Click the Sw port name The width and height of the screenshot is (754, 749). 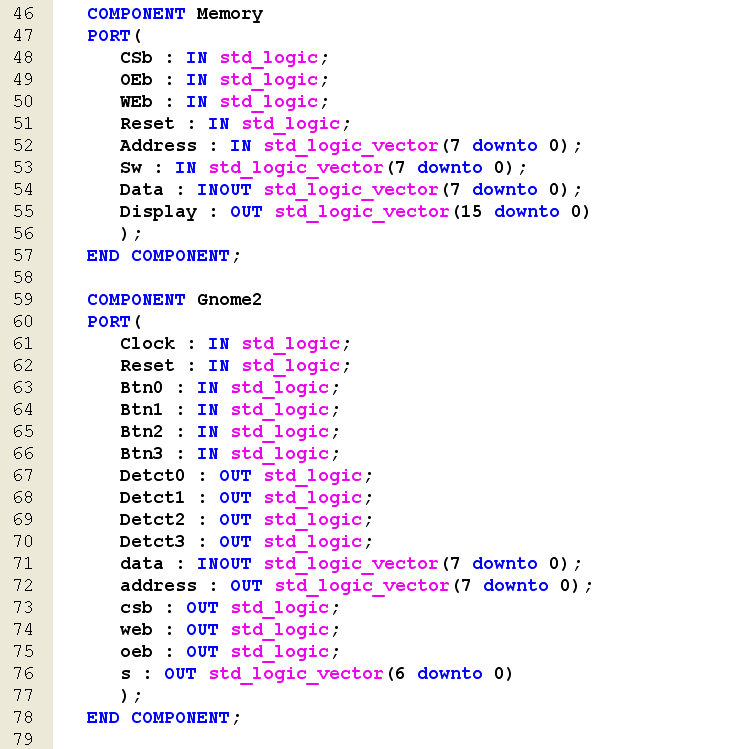[x=131, y=168]
